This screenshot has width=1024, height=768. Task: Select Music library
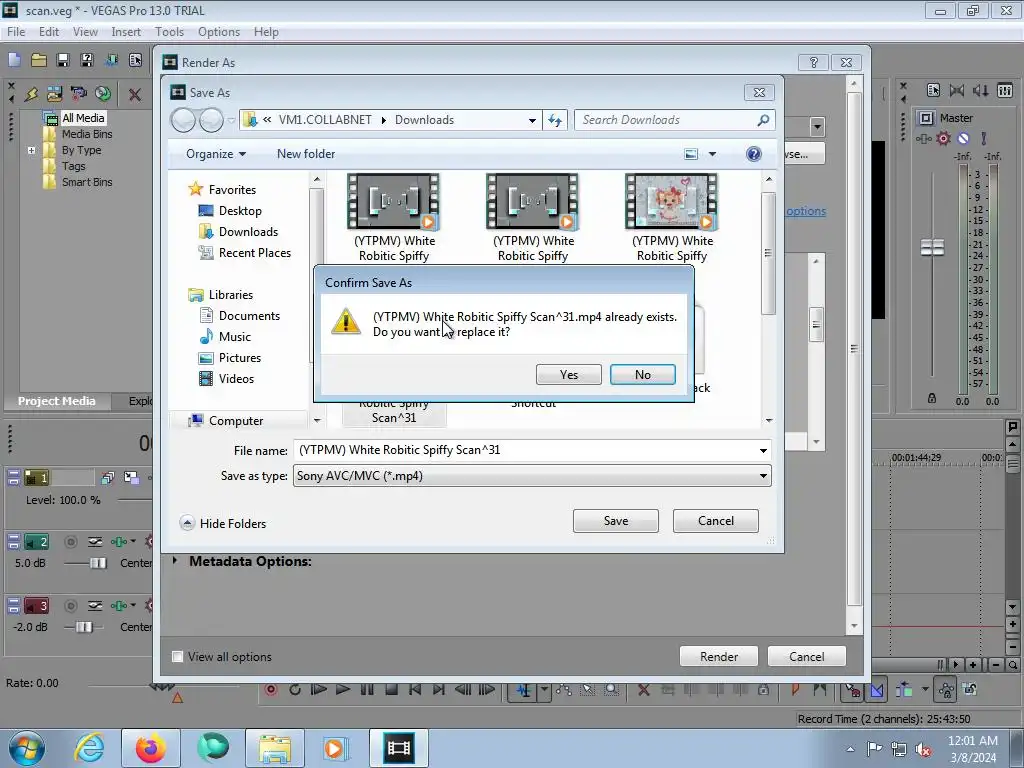pos(234,337)
